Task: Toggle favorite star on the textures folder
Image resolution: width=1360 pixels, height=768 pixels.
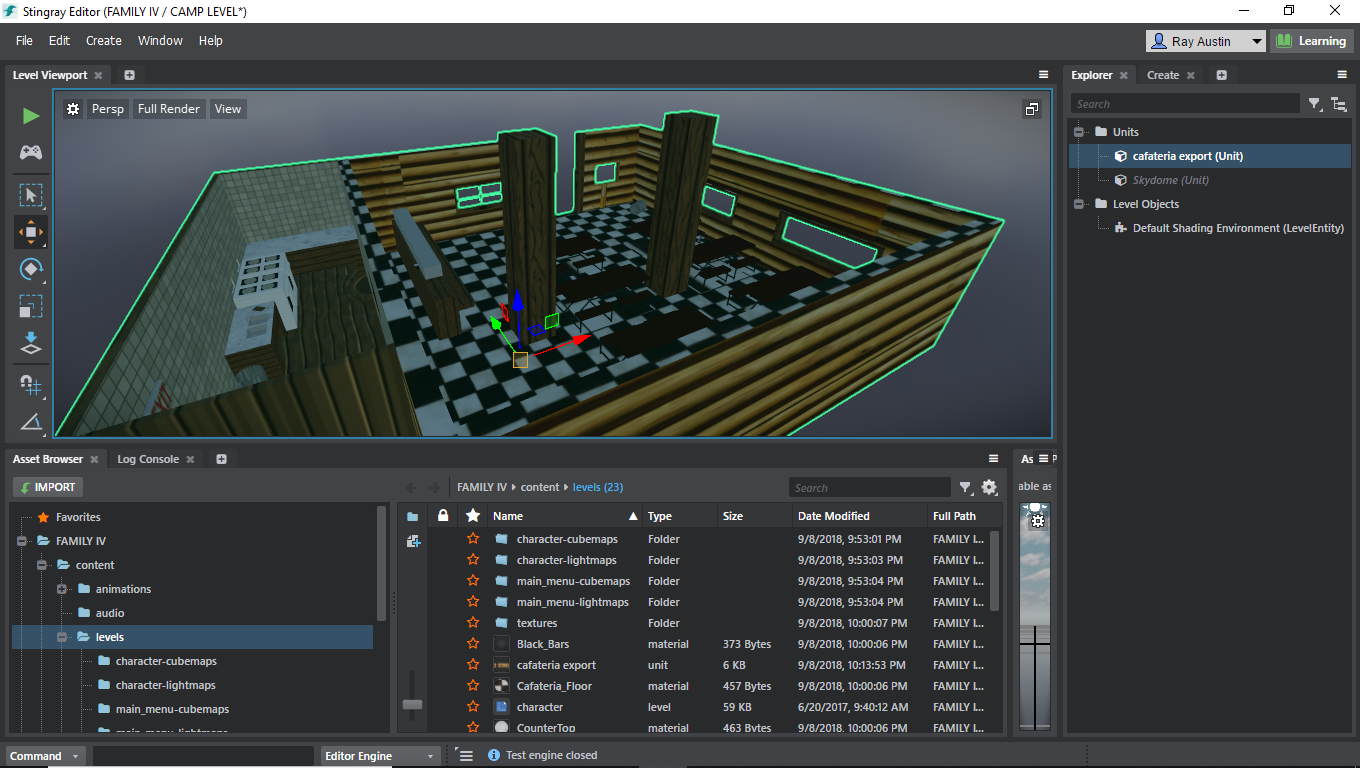Action: coord(472,622)
